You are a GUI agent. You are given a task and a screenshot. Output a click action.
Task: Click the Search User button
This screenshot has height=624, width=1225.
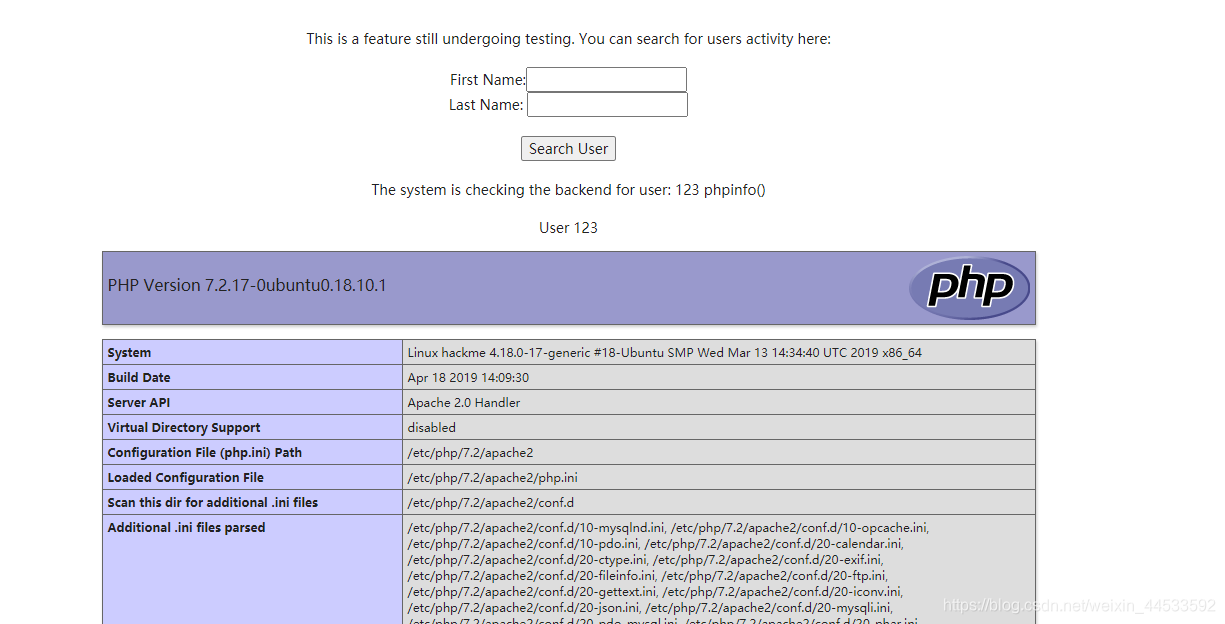click(x=568, y=149)
